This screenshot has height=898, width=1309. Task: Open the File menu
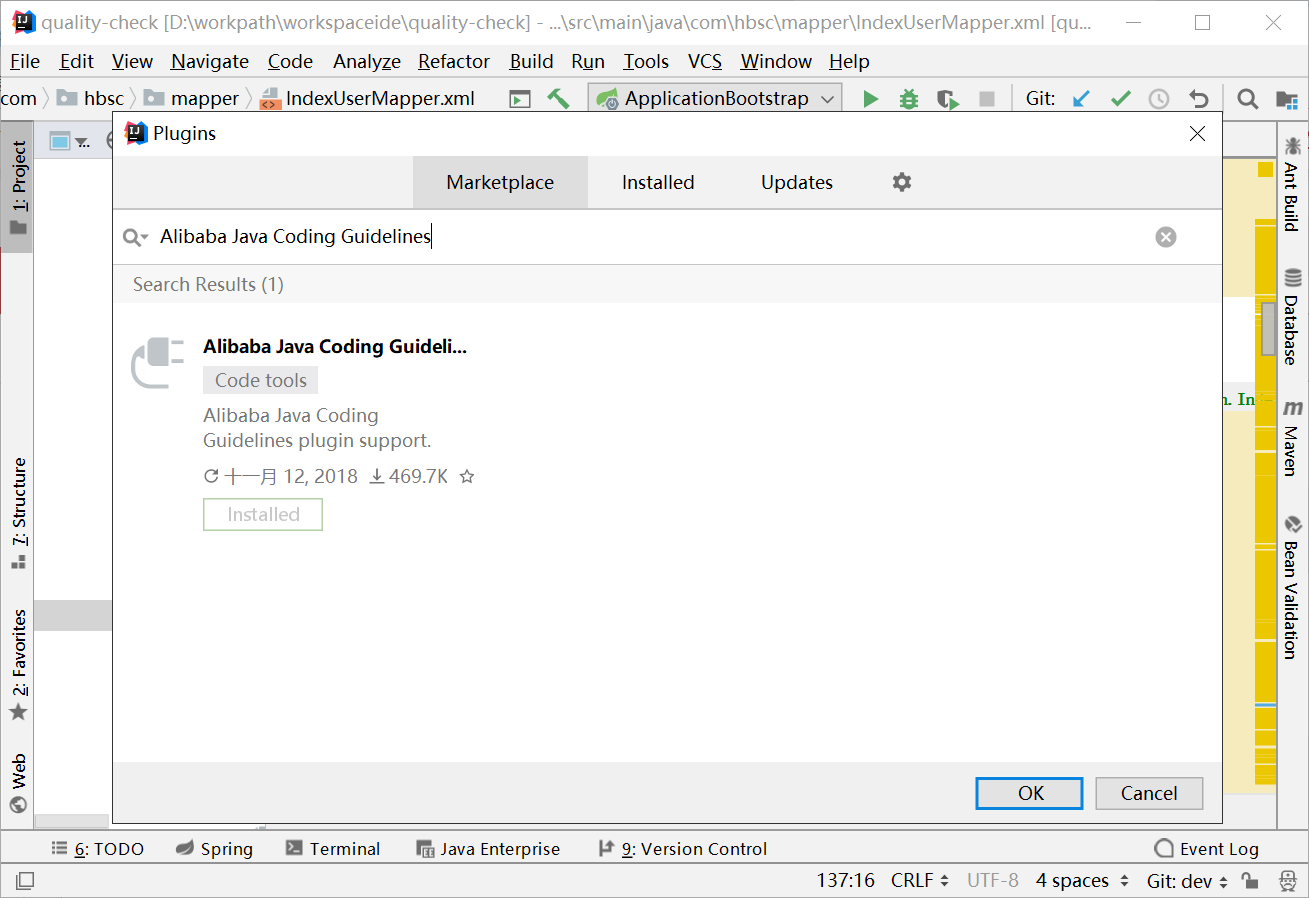pyautogui.click(x=25, y=62)
